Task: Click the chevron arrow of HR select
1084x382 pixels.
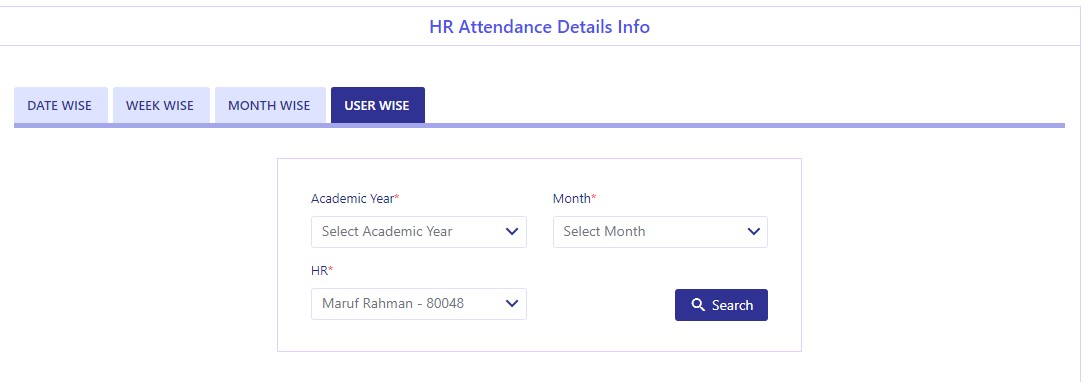Action: (x=512, y=303)
